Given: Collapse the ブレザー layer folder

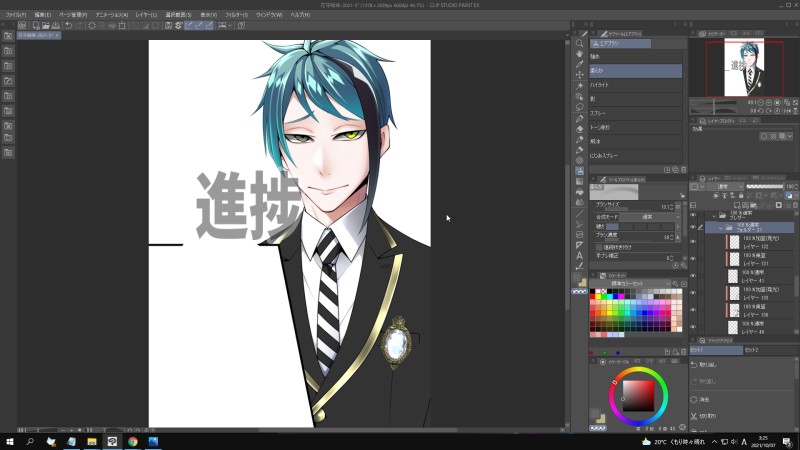Looking at the screenshot, I should (714, 215).
